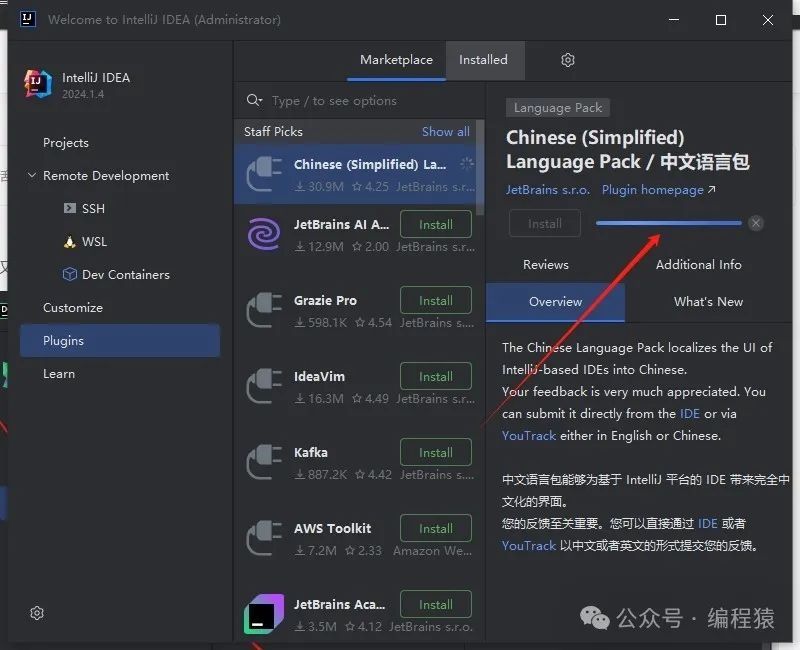Click the download progress bar
The height and width of the screenshot is (650, 800).
[668, 223]
